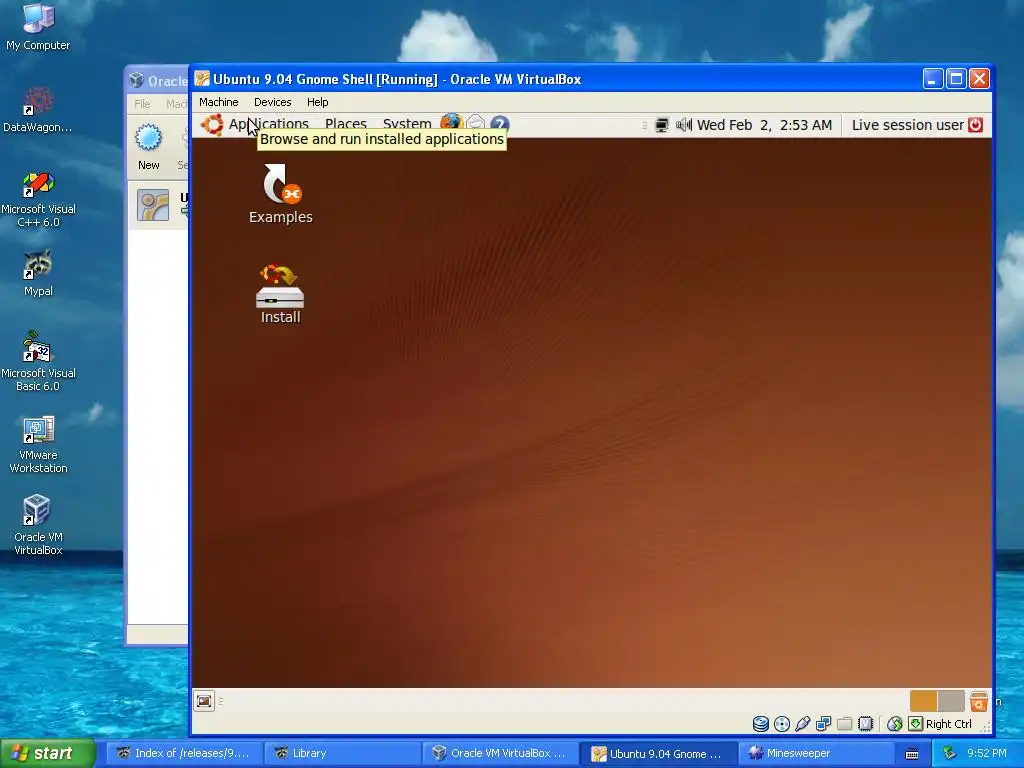Open the My Computer desktop icon
The width and height of the screenshot is (1024, 768).
click(x=38, y=27)
